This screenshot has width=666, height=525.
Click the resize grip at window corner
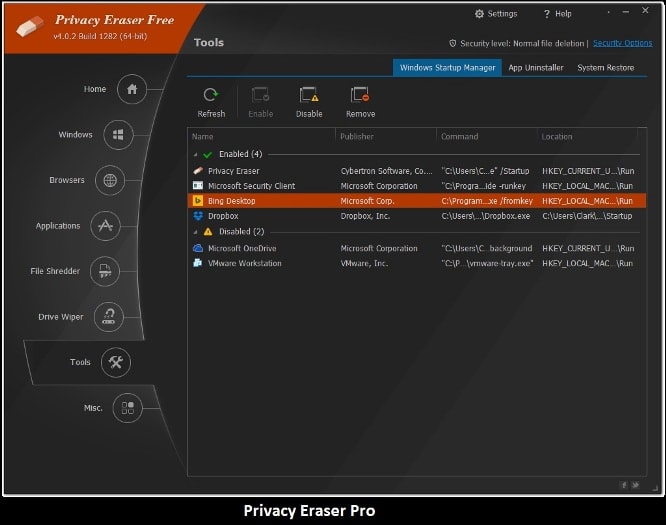click(x=655, y=488)
